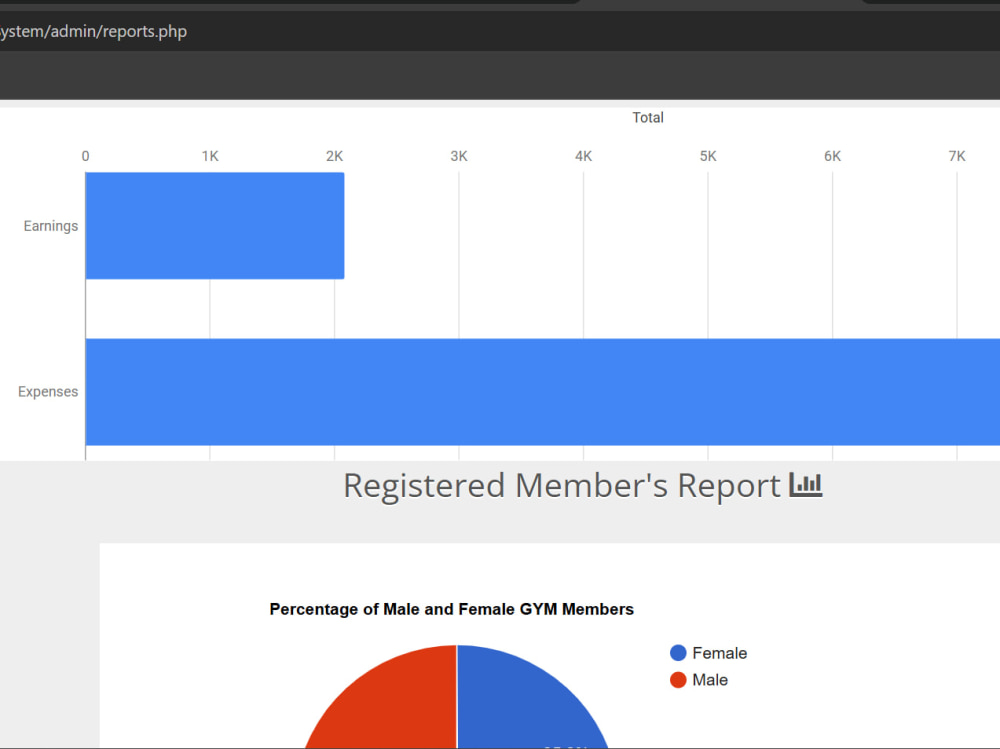Click the pie chart title about GYM Members
The image size is (1000, 749).
pyautogui.click(x=452, y=609)
